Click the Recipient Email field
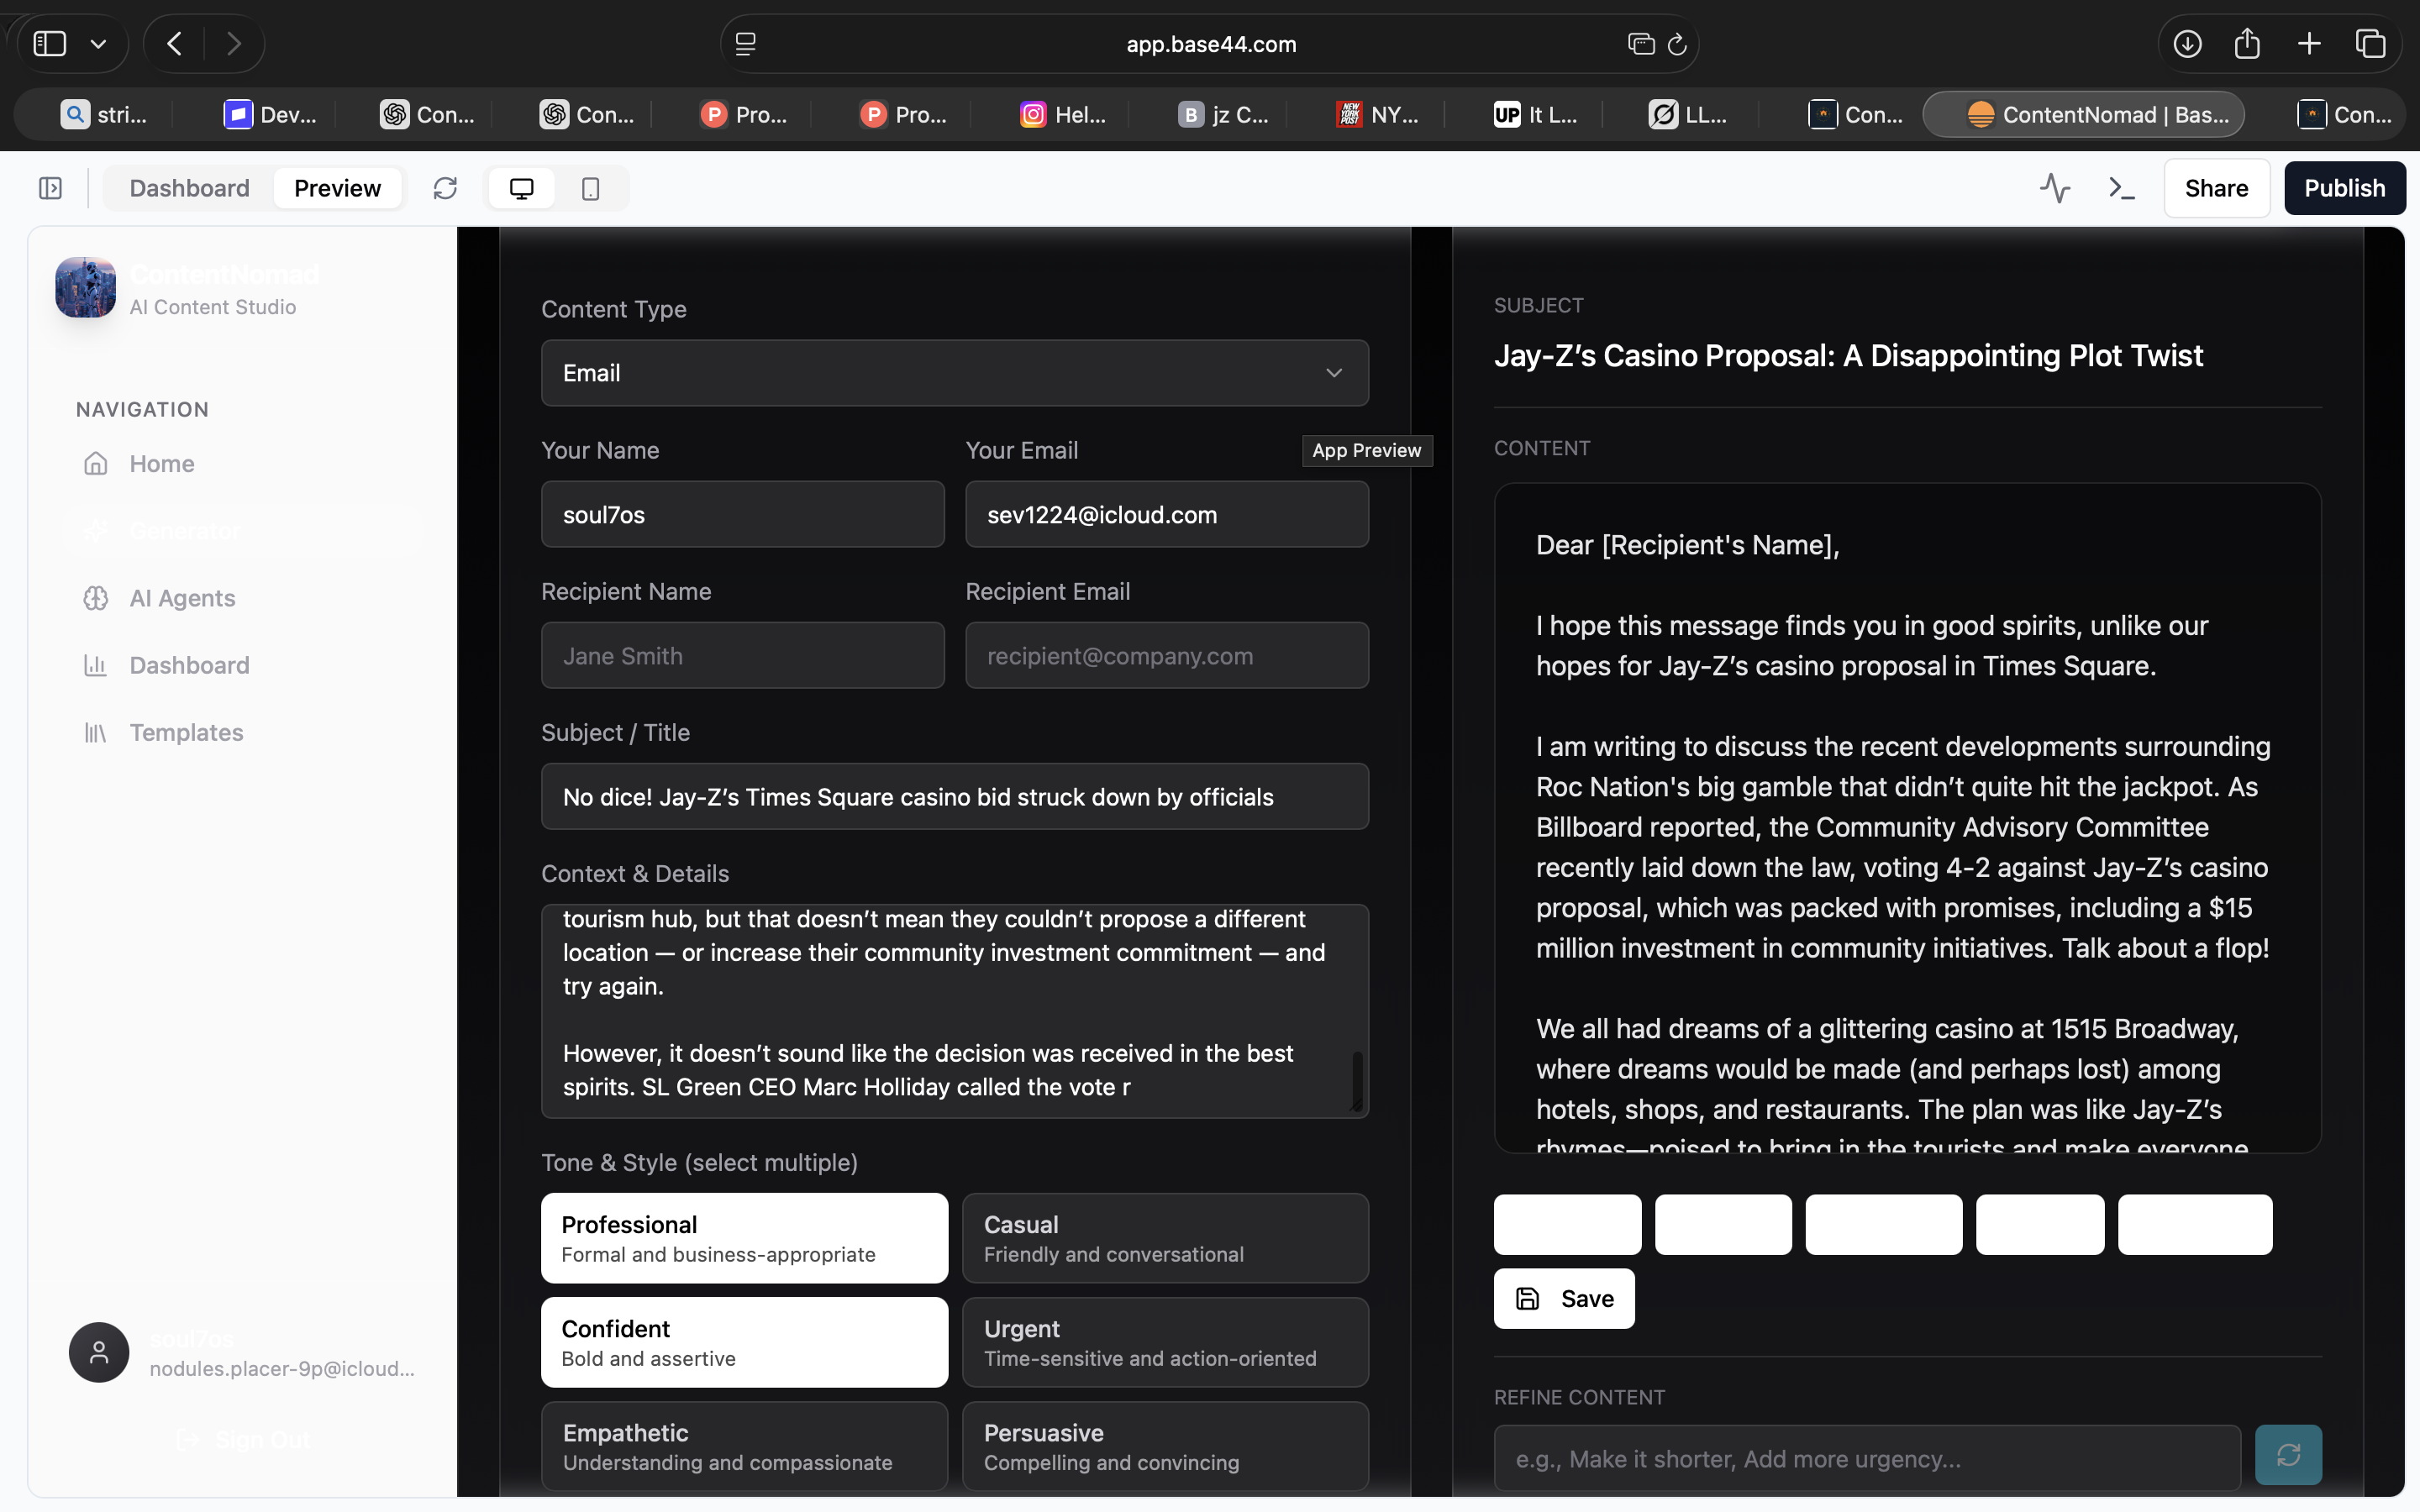2420x1512 pixels. click(x=1166, y=655)
